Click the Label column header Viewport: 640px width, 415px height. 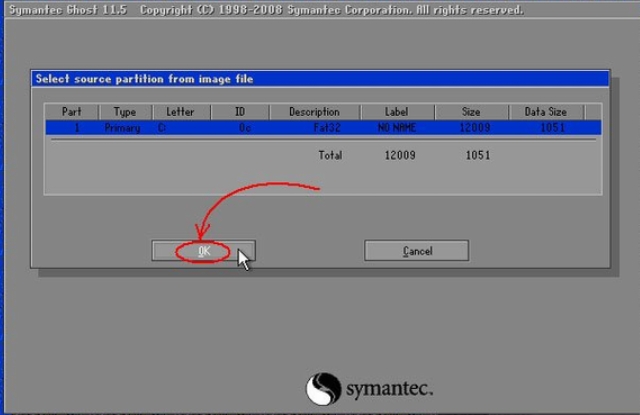tap(397, 112)
